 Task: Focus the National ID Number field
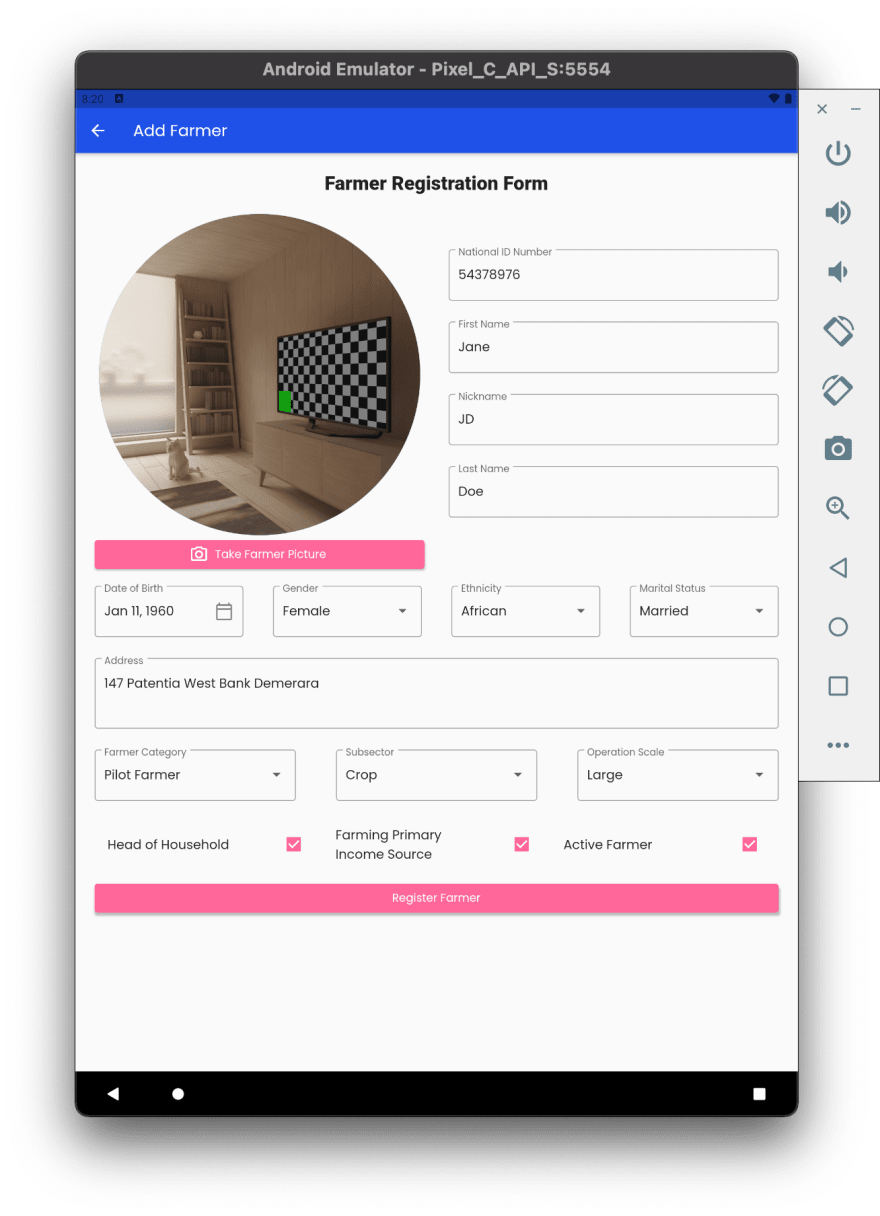[x=614, y=275]
